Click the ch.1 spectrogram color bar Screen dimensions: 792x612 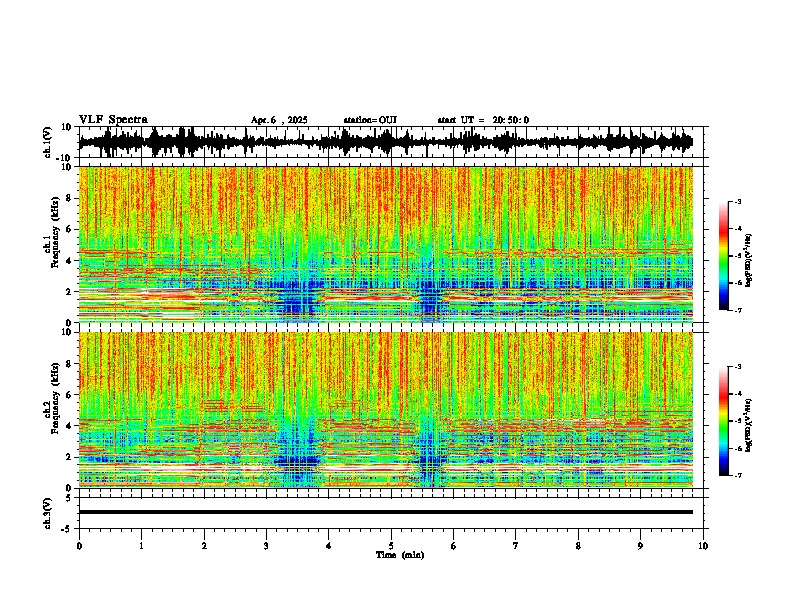[724, 256]
